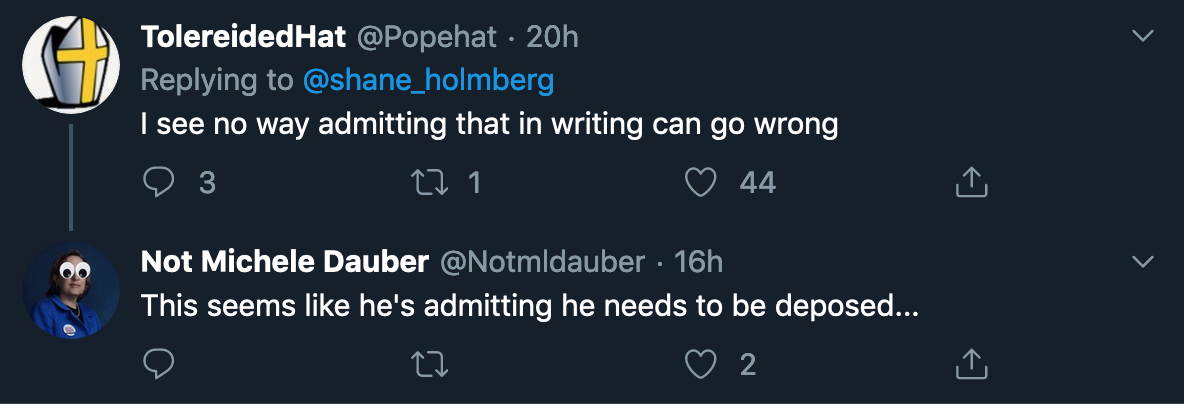This screenshot has width=1184, height=404.
Task: Open the tweet text about admitting in writing
Action: click(x=489, y=125)
